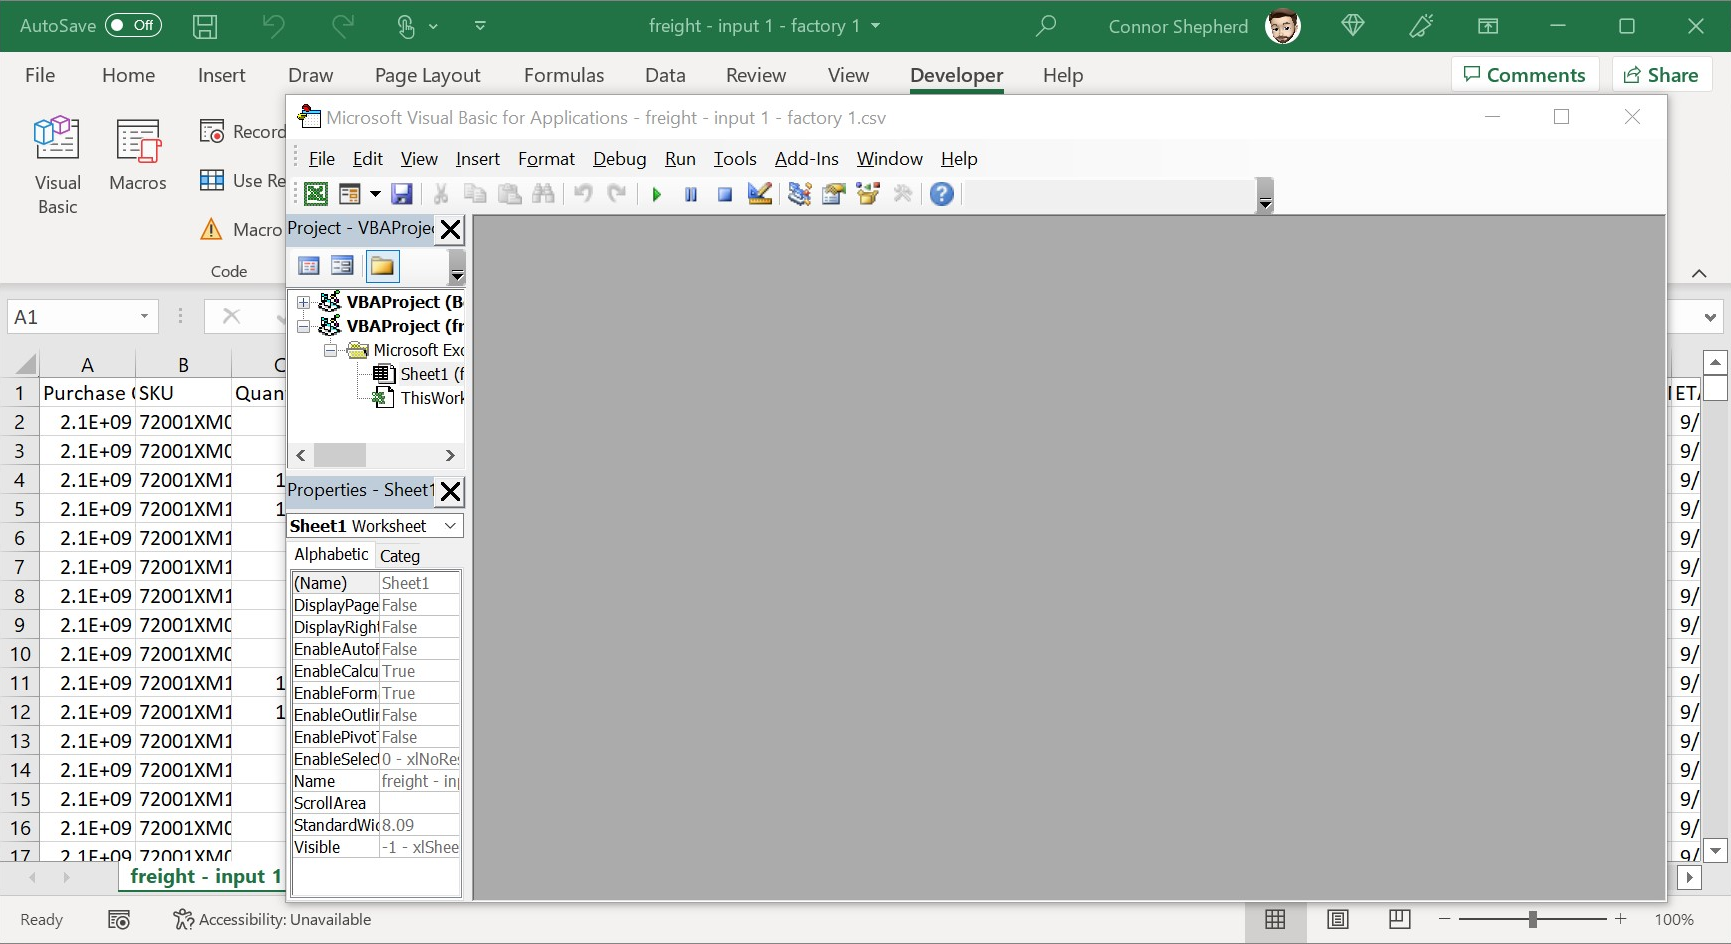Click zoom out minus button
1731x944 pixels.
coord(1444,919)
